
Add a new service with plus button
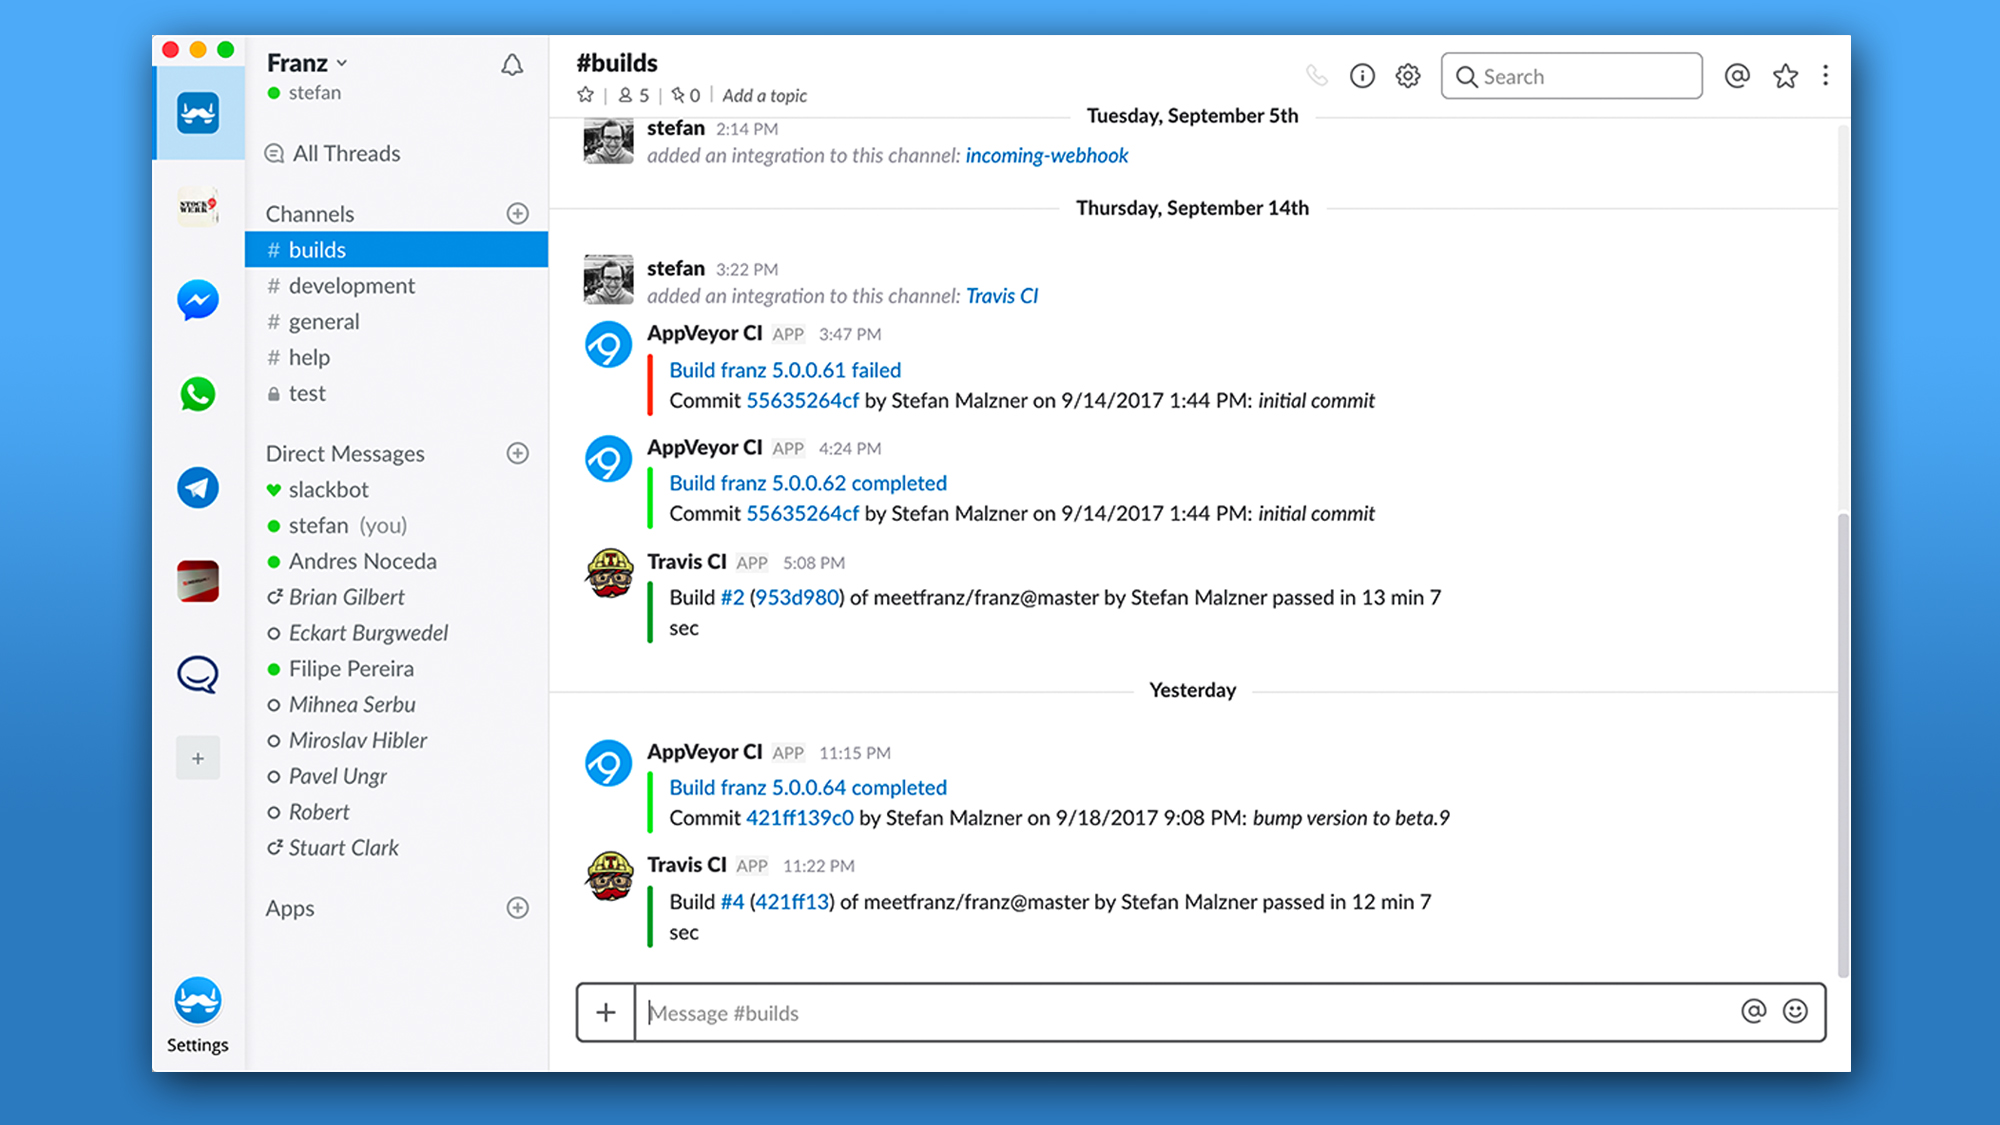[x=198, y=758]
